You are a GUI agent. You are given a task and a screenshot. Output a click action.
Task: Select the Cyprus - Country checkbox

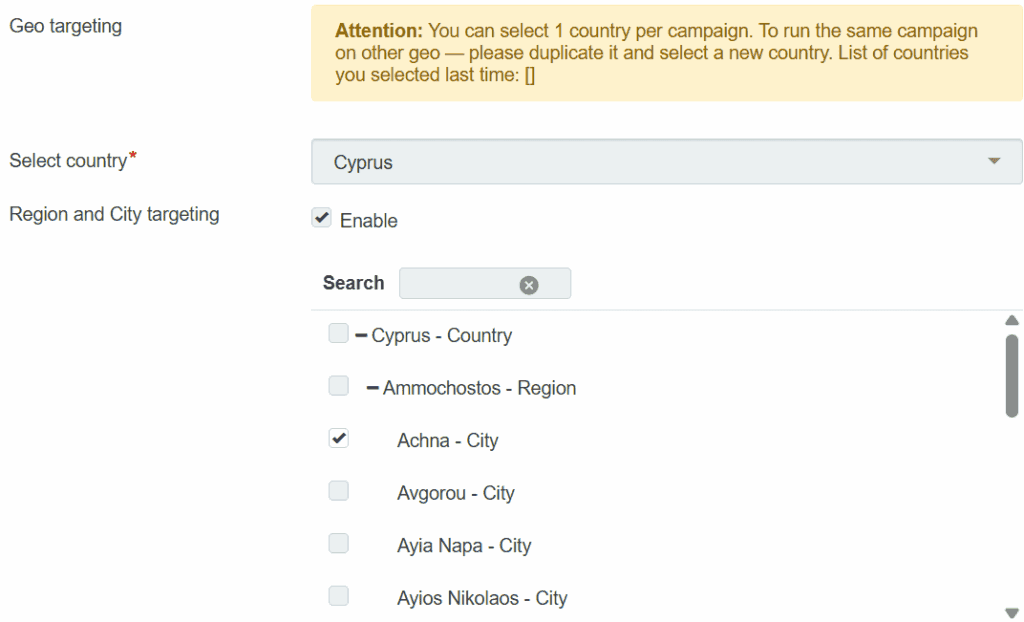339,334
